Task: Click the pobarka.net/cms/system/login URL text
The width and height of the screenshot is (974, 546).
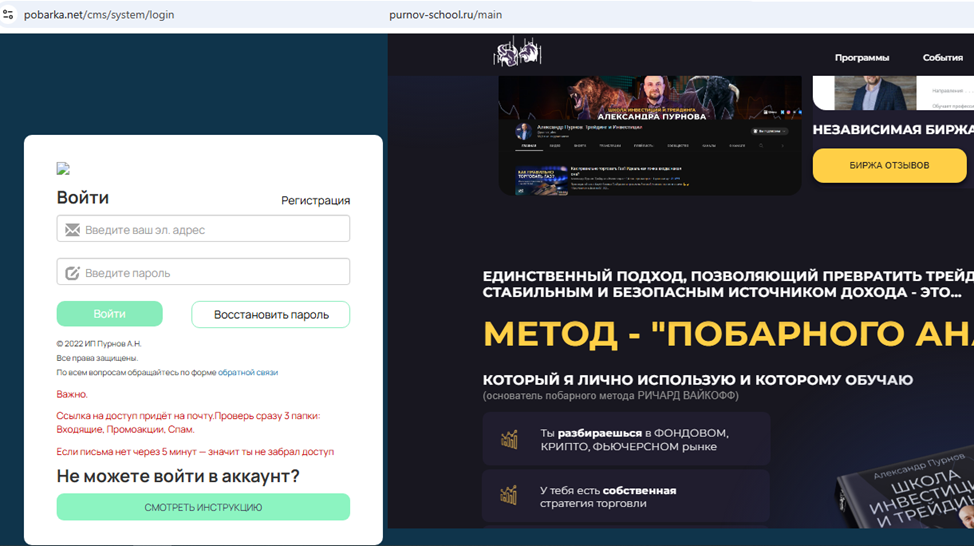Action: [99, 14]
